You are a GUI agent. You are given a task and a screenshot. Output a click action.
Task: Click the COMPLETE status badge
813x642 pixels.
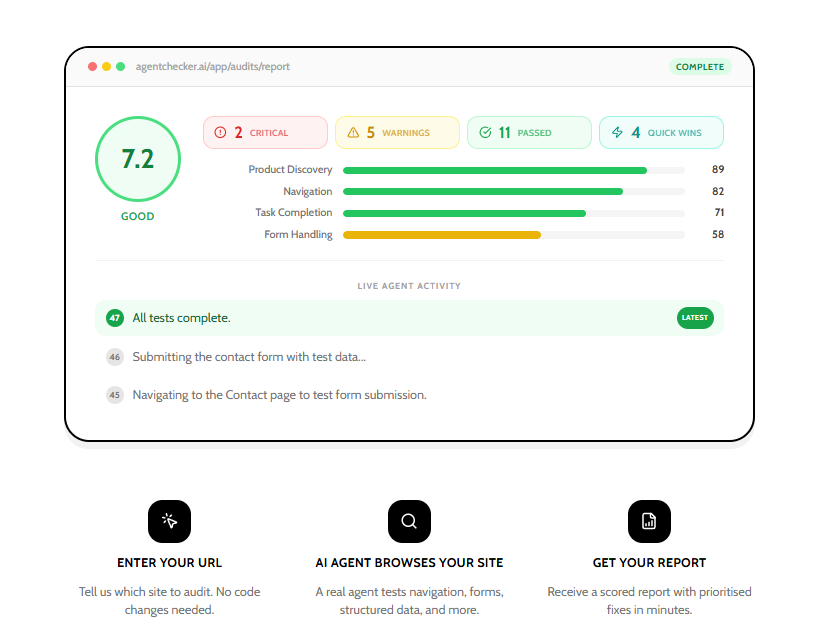coord(700,66)
